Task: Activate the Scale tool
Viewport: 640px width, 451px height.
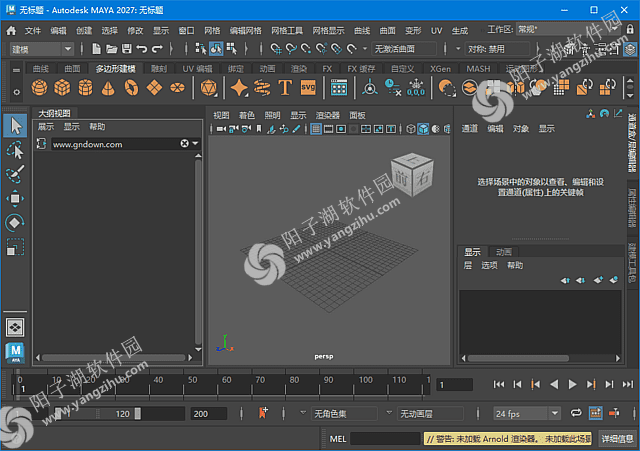Action: 16,247
